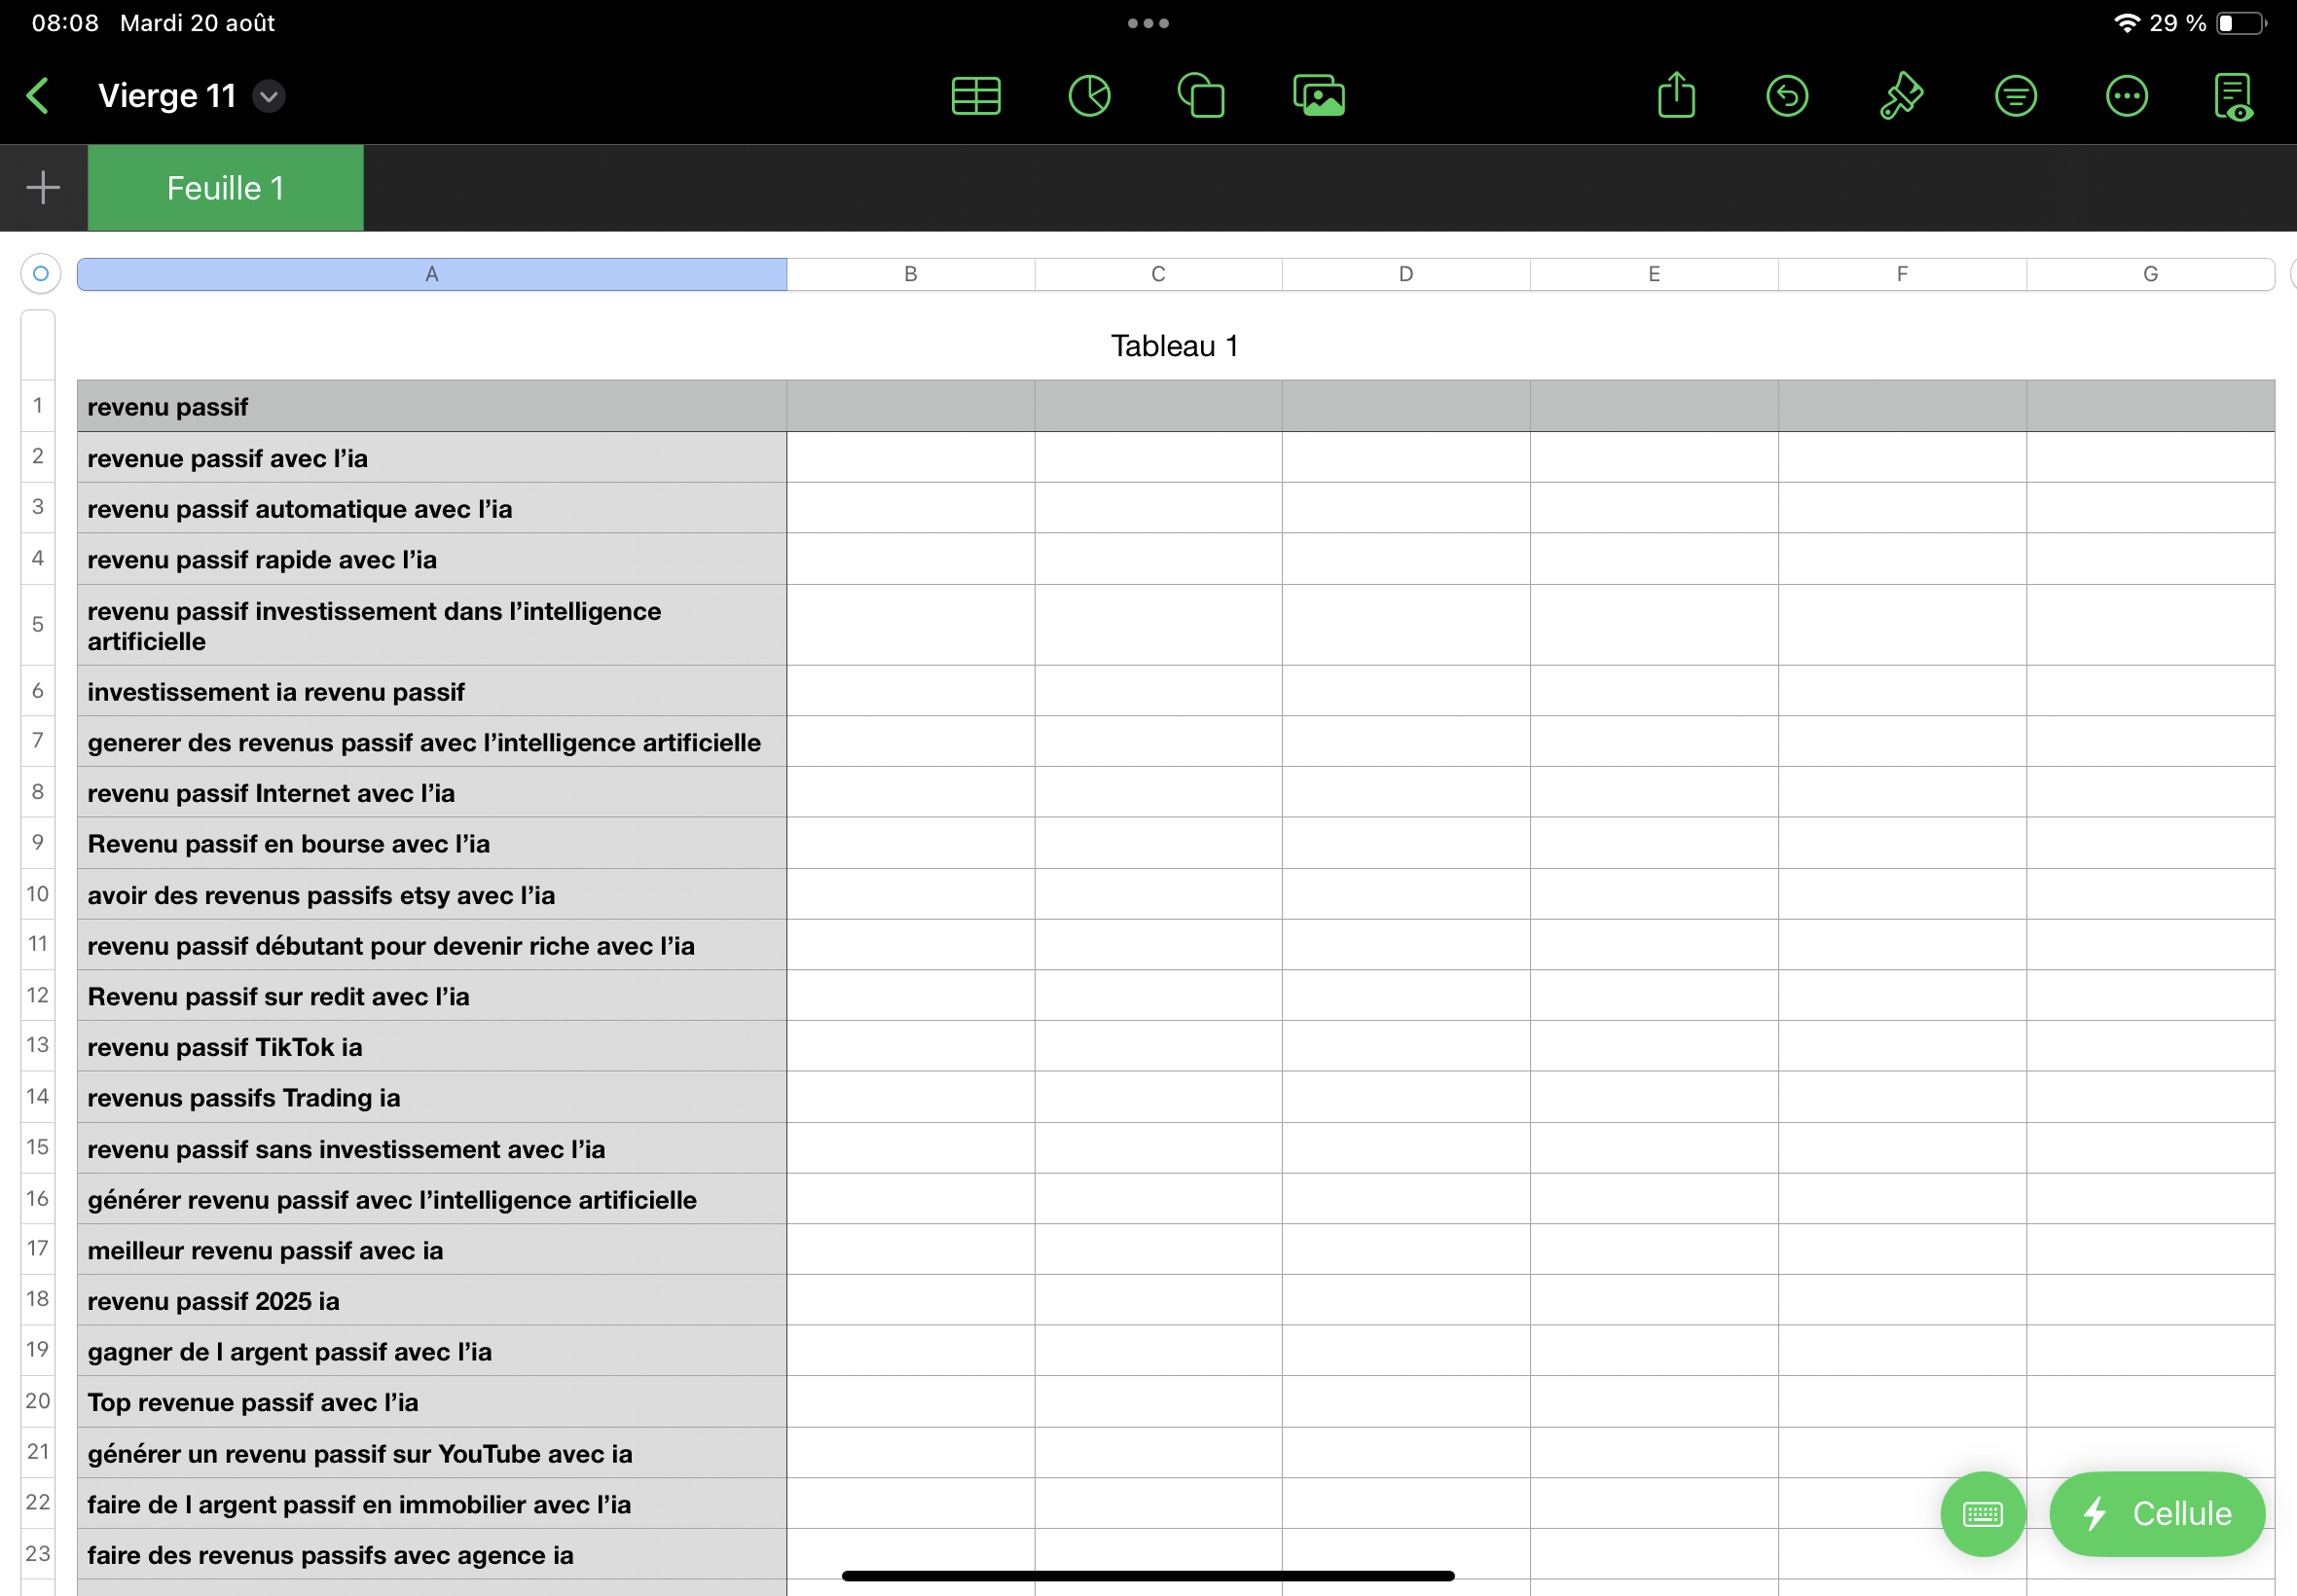Add a new sheet with plus button

pos(43,187)
